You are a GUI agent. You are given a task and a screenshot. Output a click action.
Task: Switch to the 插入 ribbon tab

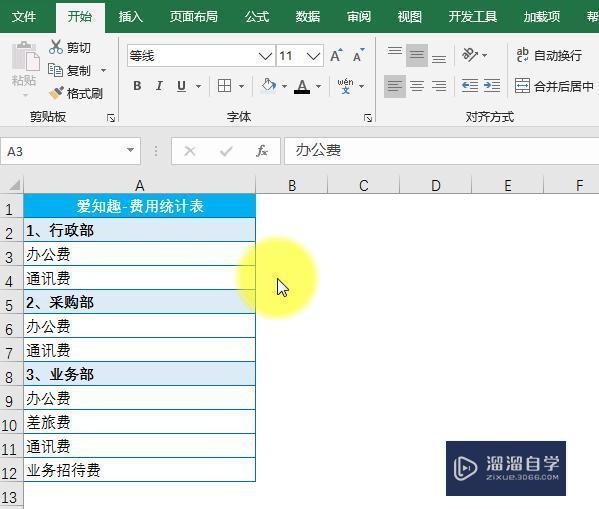[131, 16]
